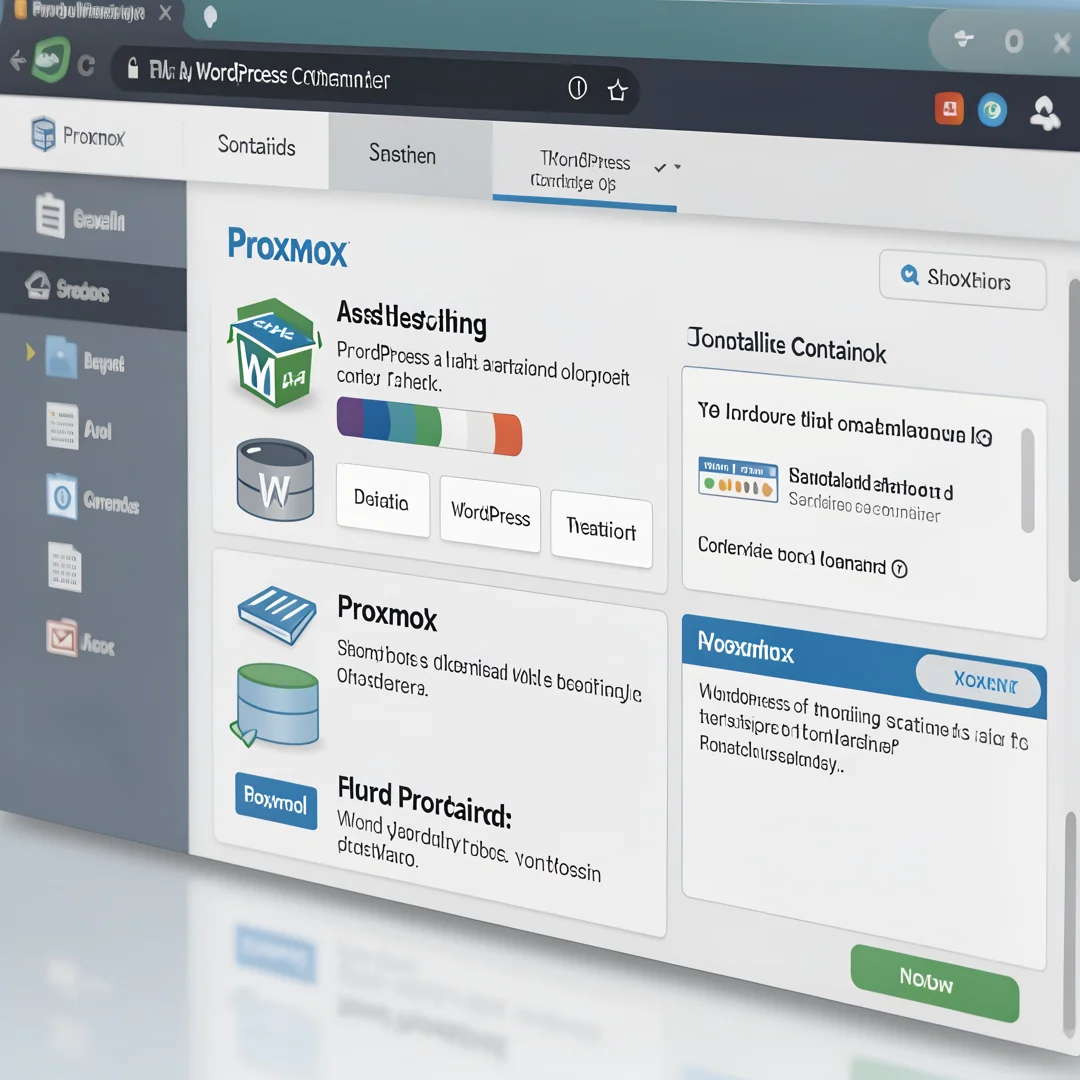Click the Deiatia button
This screenshot has width=1080, height=1080.
(382, 500)
